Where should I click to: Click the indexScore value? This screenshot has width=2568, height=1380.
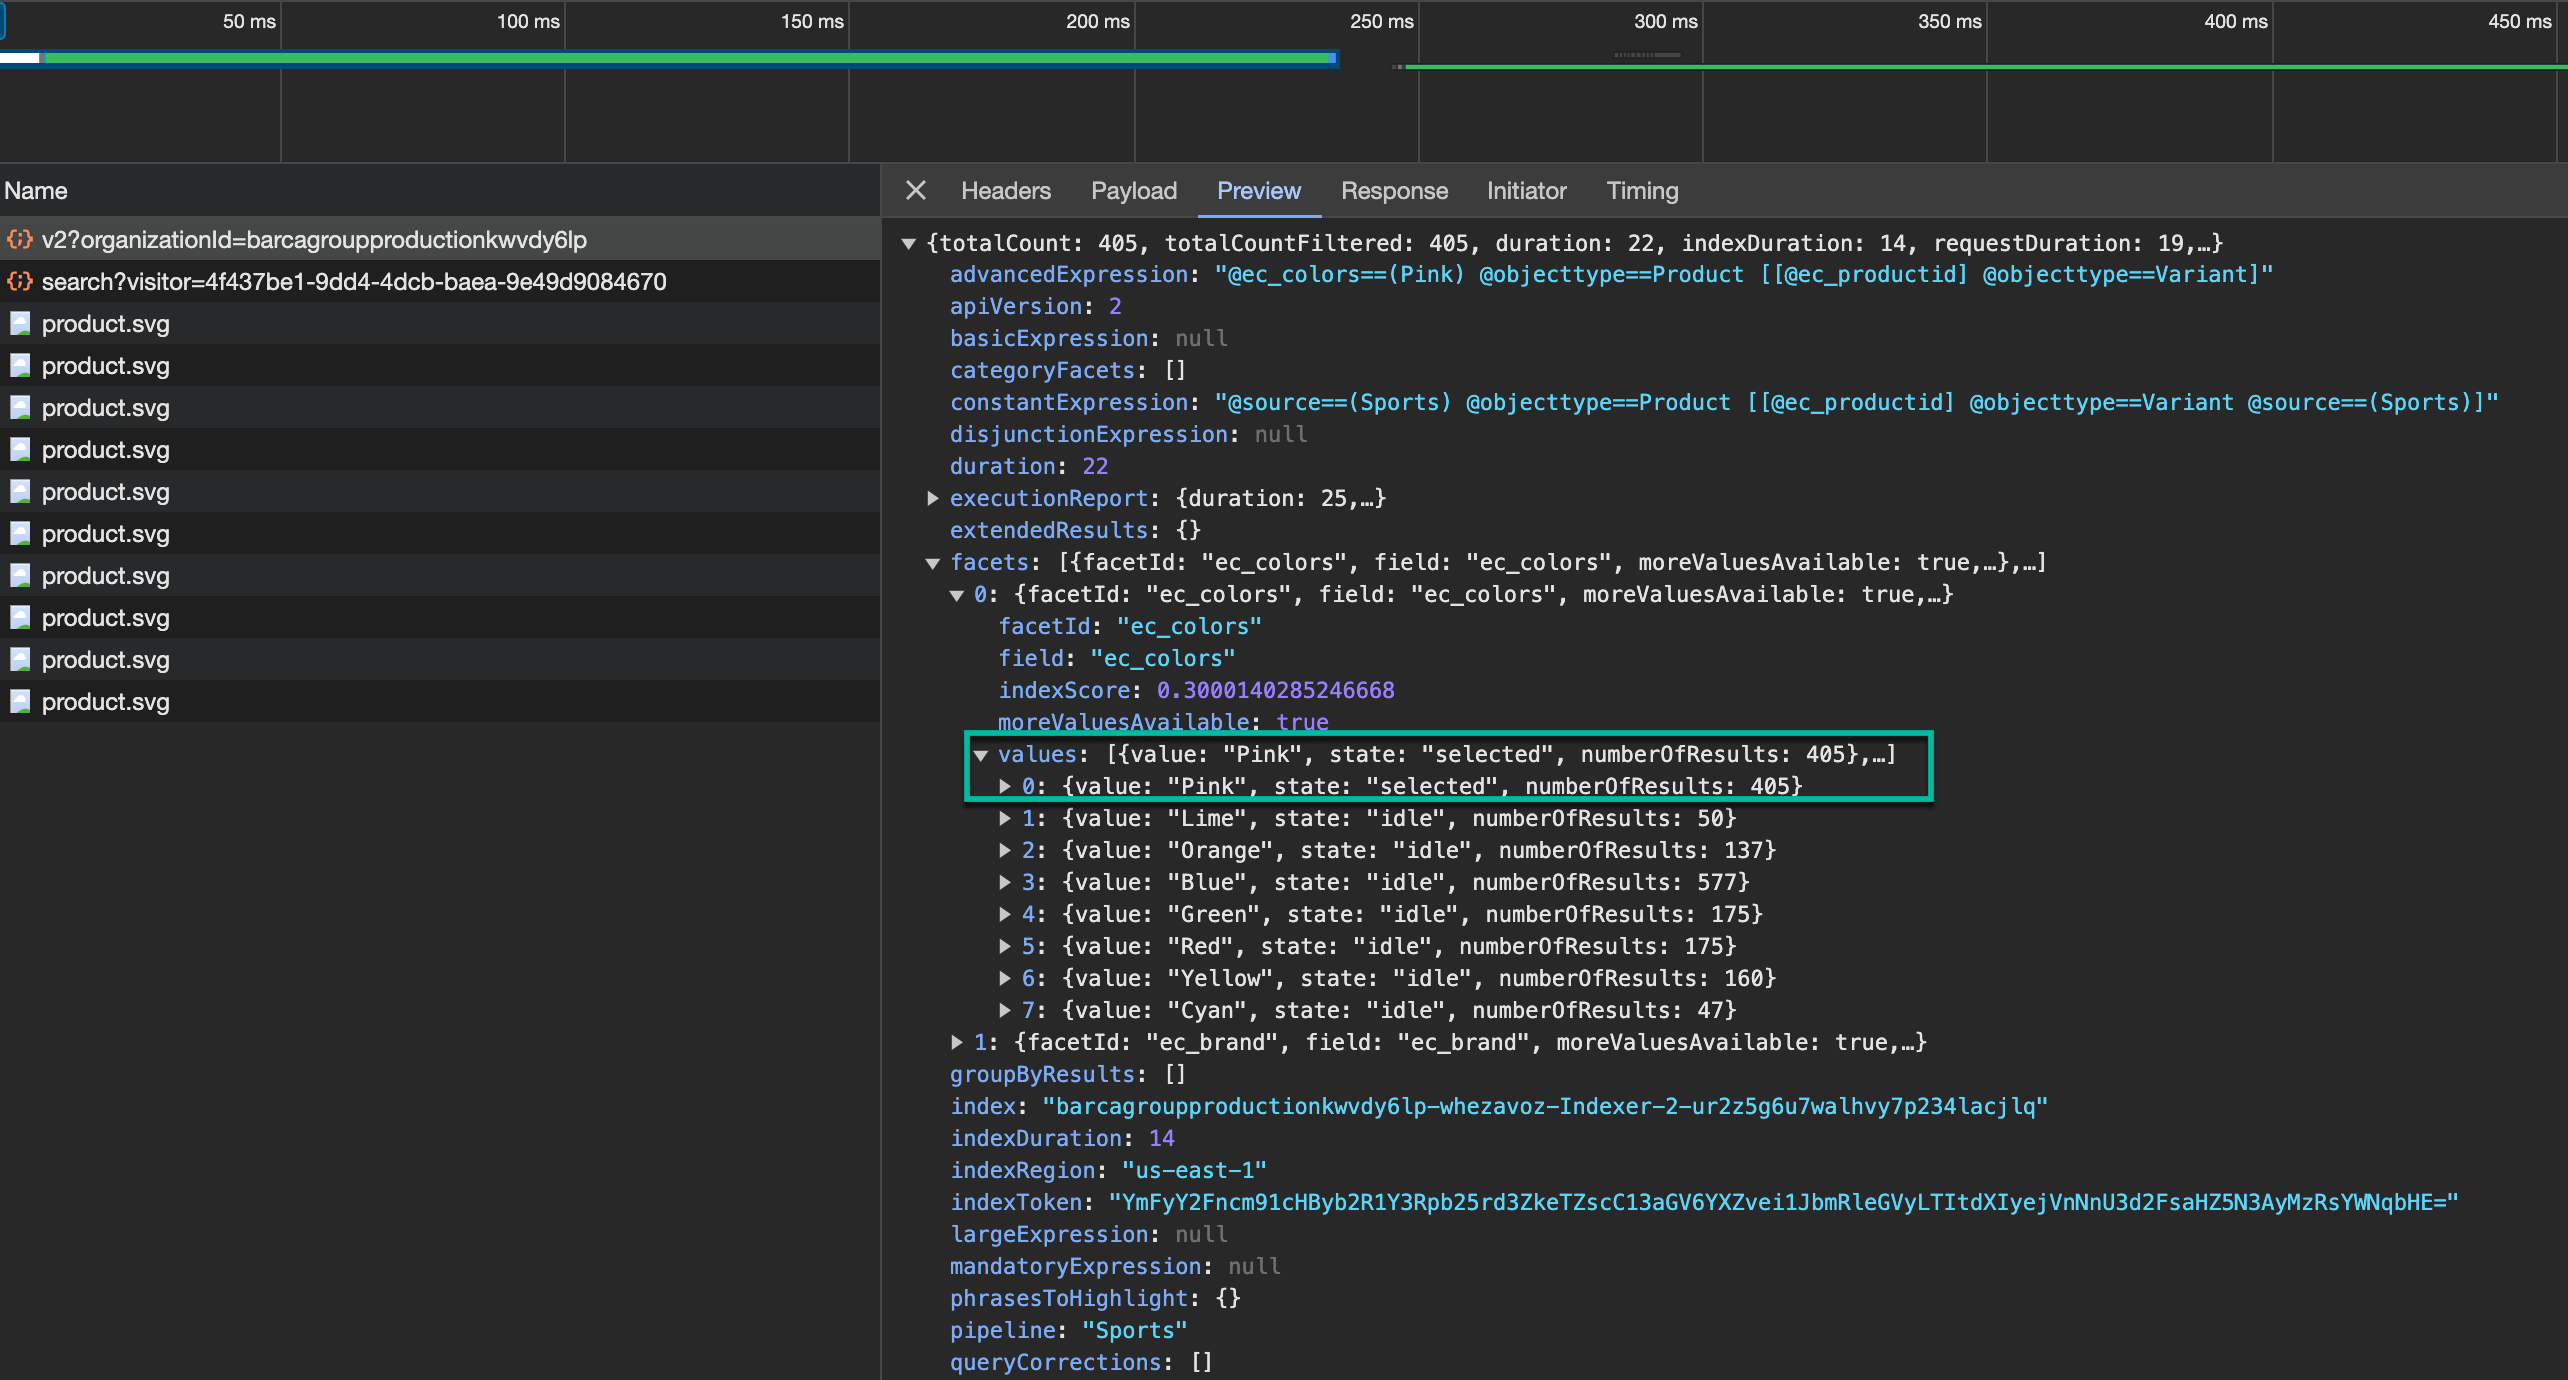[1275, 690]
